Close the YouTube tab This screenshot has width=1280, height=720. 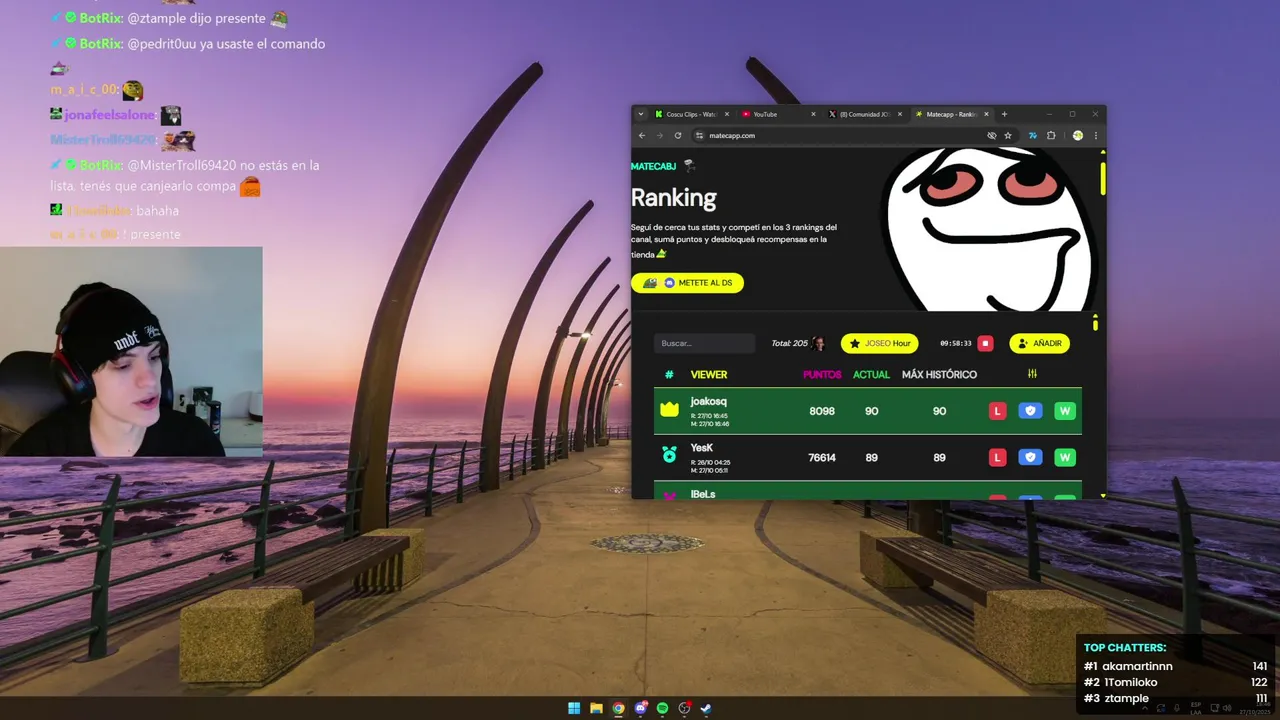[x=813, y=114]
